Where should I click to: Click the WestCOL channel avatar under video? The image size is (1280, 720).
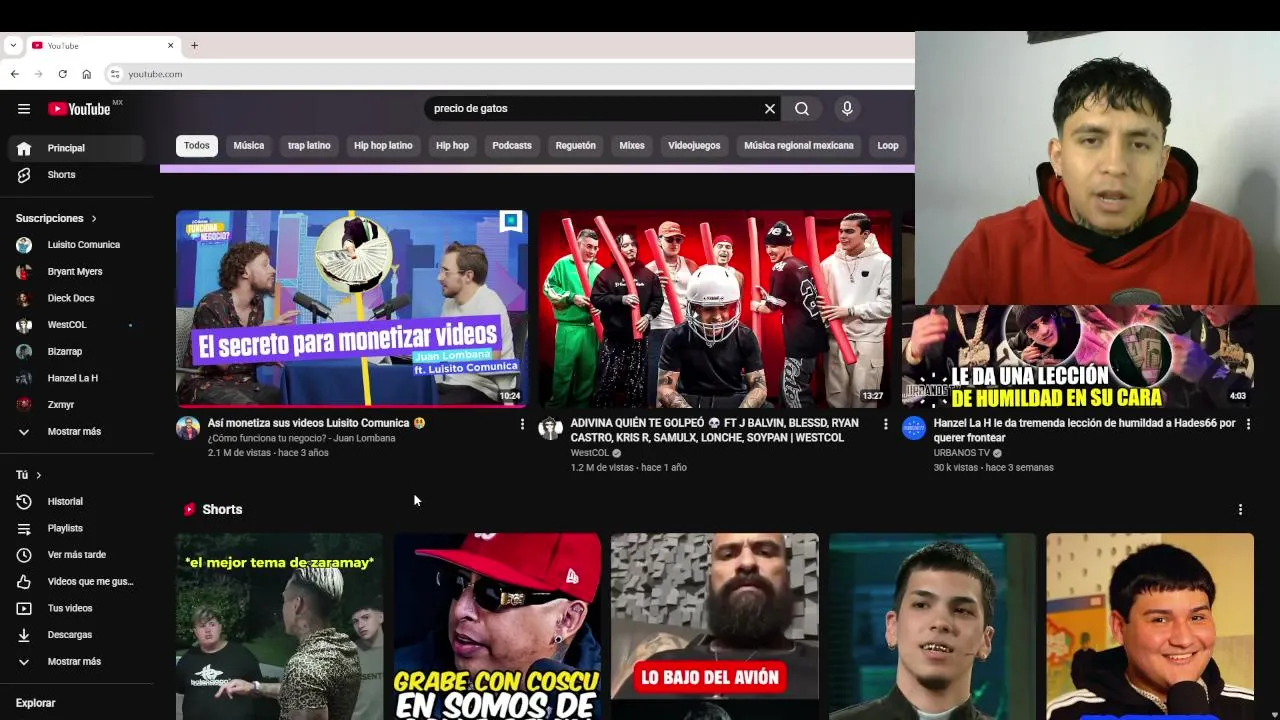click(x=551, y=429)
